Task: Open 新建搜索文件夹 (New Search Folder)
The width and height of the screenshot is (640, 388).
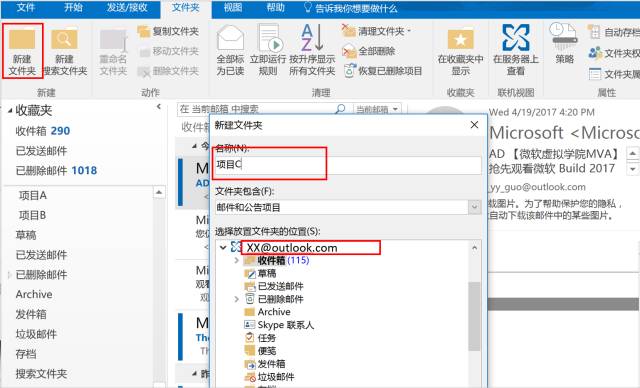Action: pyautogui.click(x=64, y=51)
